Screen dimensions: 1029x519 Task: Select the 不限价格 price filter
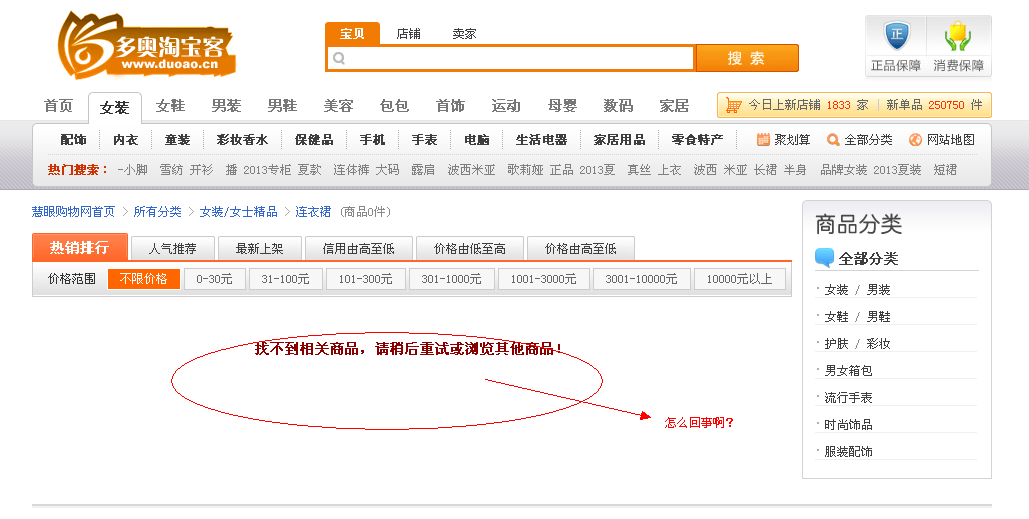point(143,279)
